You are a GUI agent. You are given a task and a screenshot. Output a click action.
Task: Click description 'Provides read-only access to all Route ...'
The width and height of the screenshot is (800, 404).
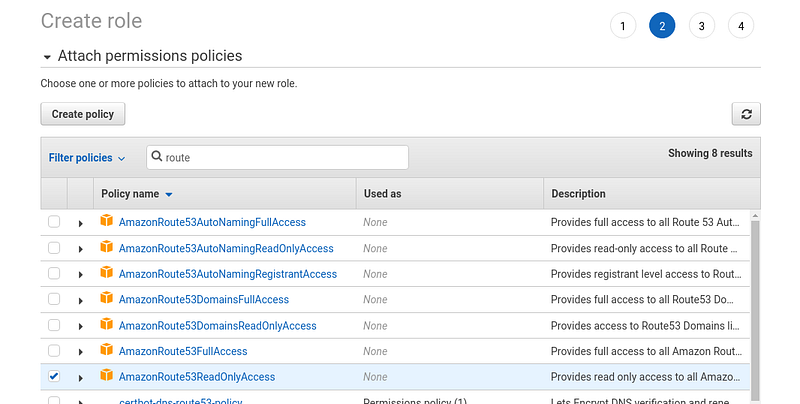click(644, 248)
